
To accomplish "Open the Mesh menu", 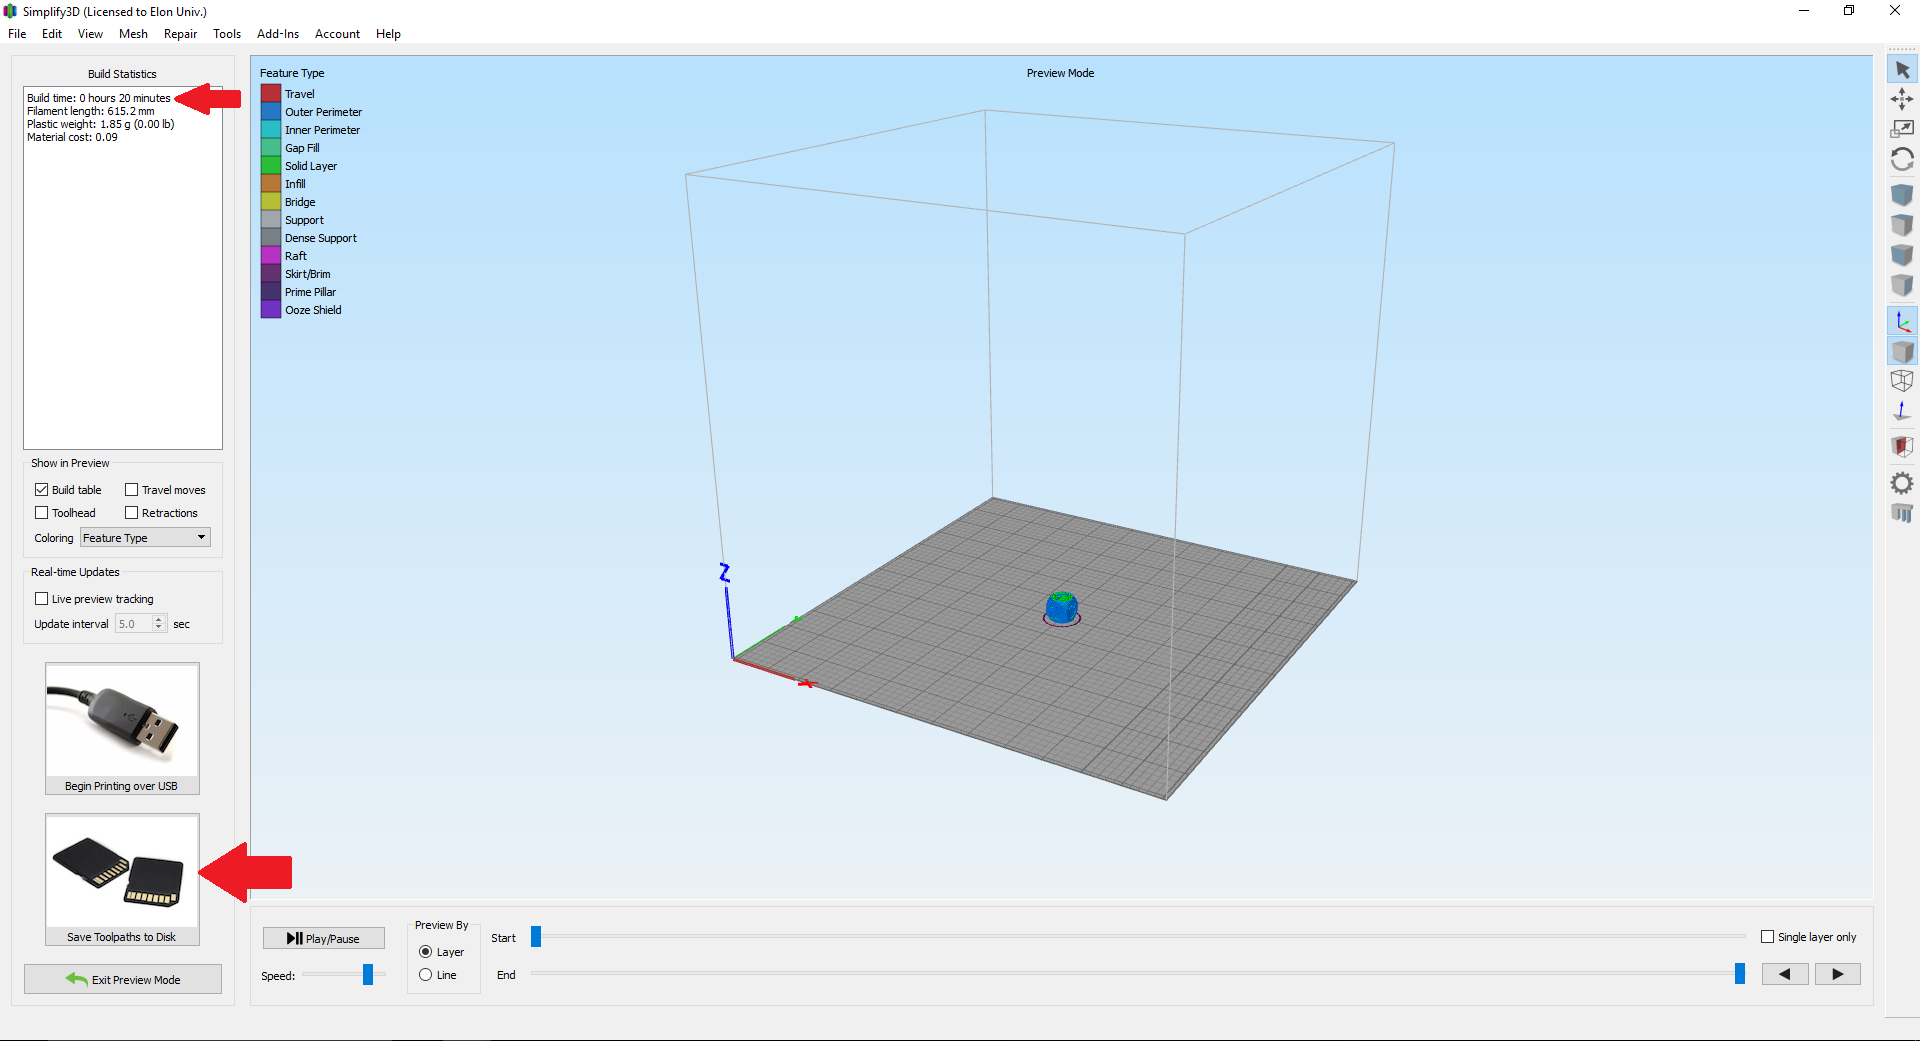I will click(133, 34).
